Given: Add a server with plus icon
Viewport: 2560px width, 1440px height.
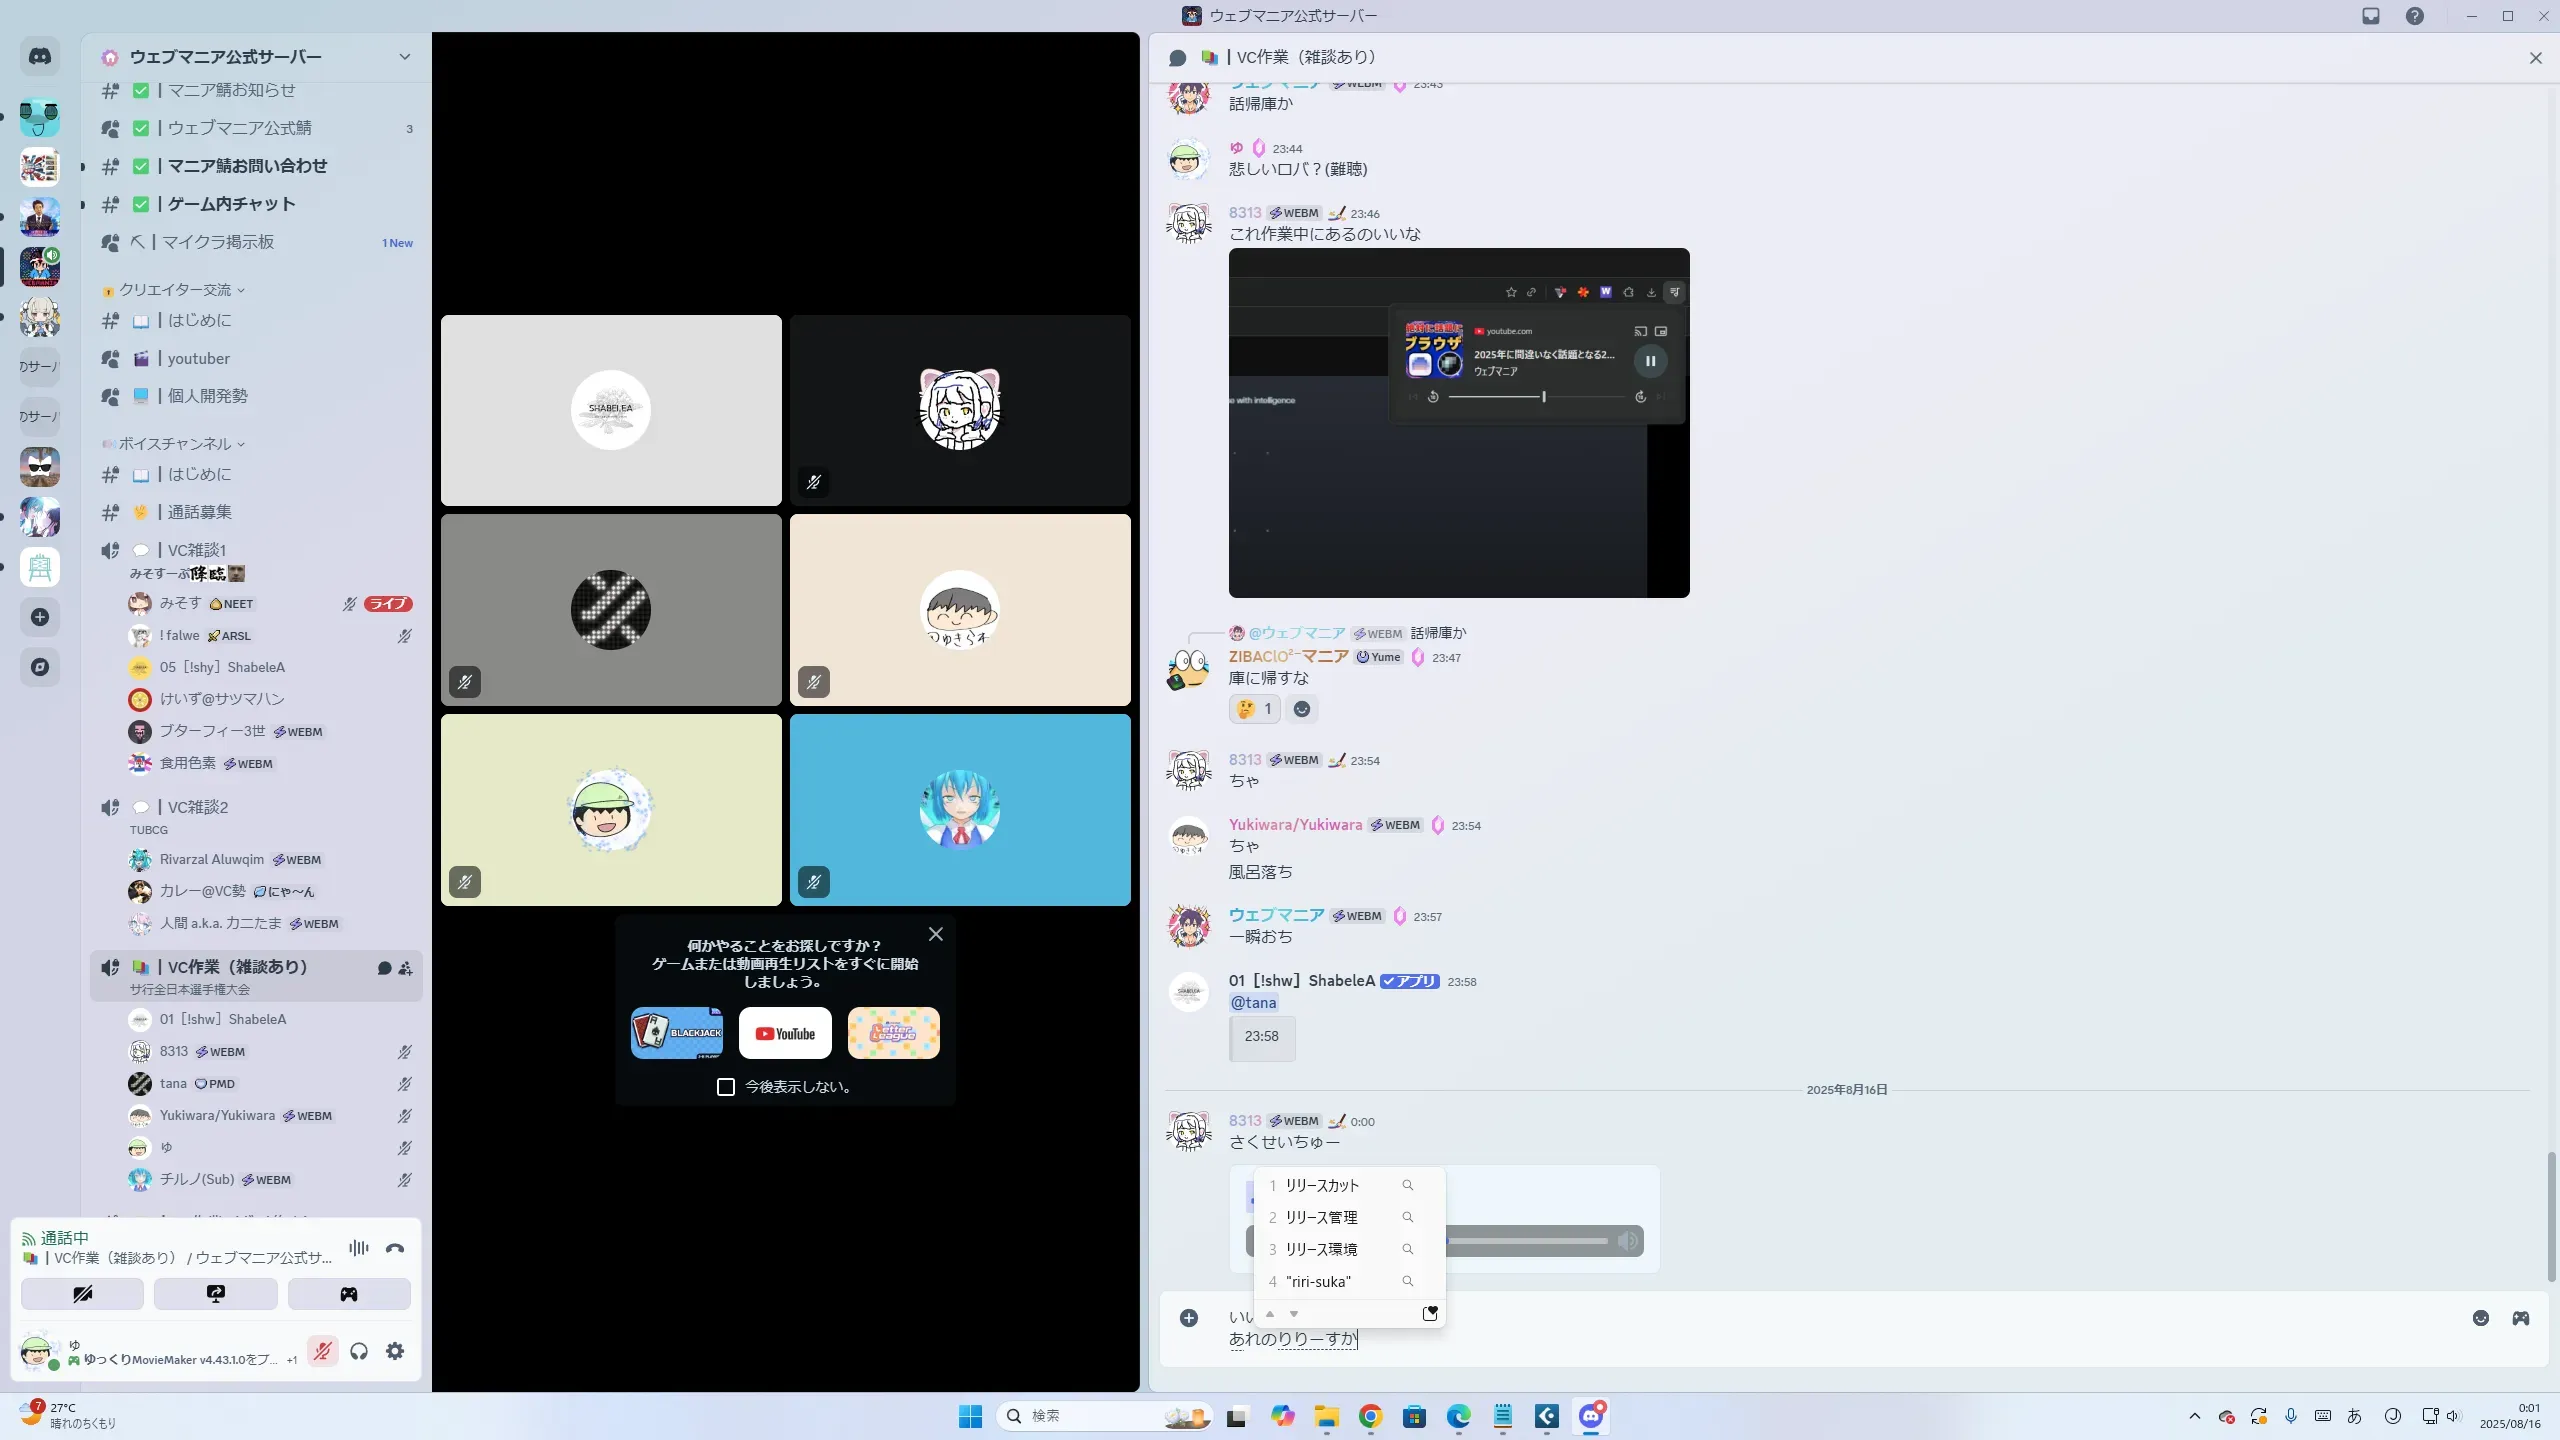Looking at the screenshot, I should (x=40, y=617).
